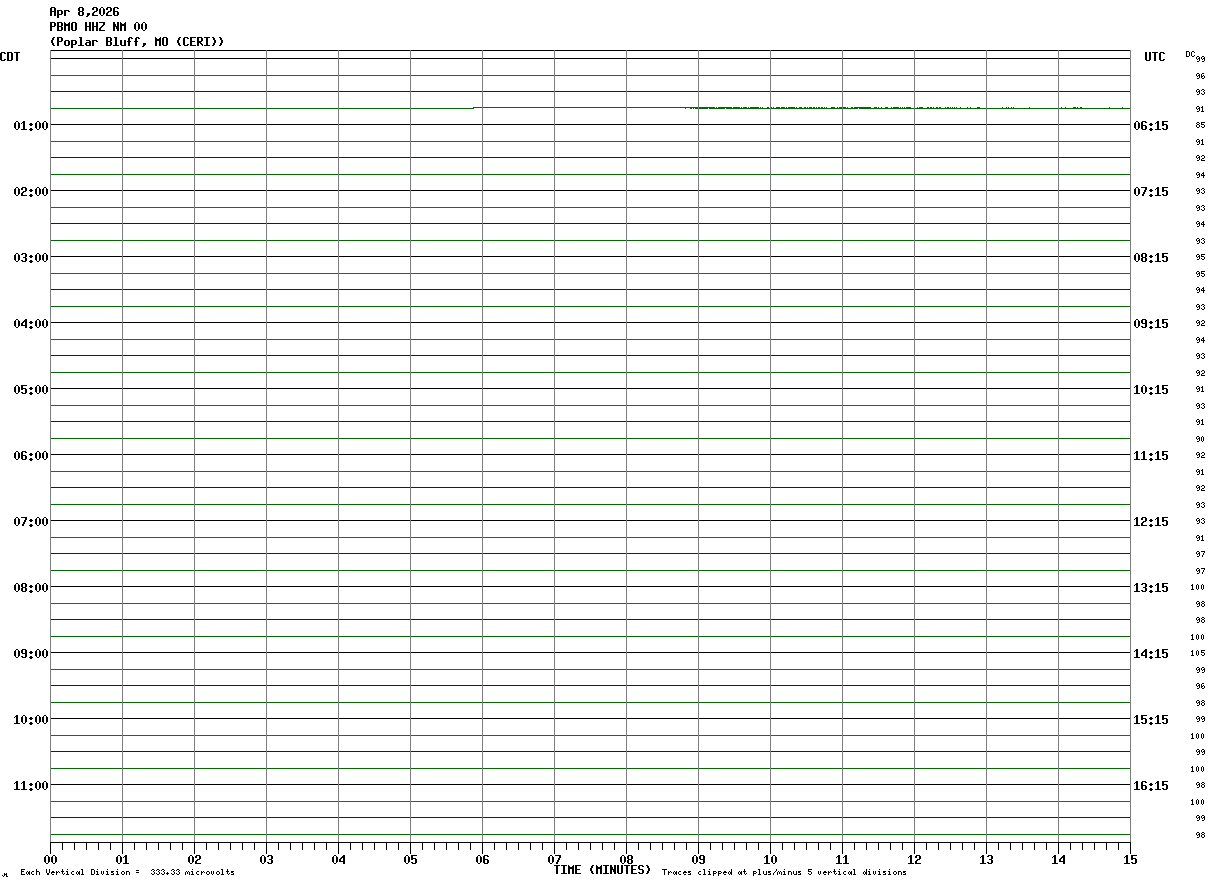The width and height of the screenshot is (1210, 886).
Task: Click the 14:15 UTC time label
Action: (x=1151, y=654)
